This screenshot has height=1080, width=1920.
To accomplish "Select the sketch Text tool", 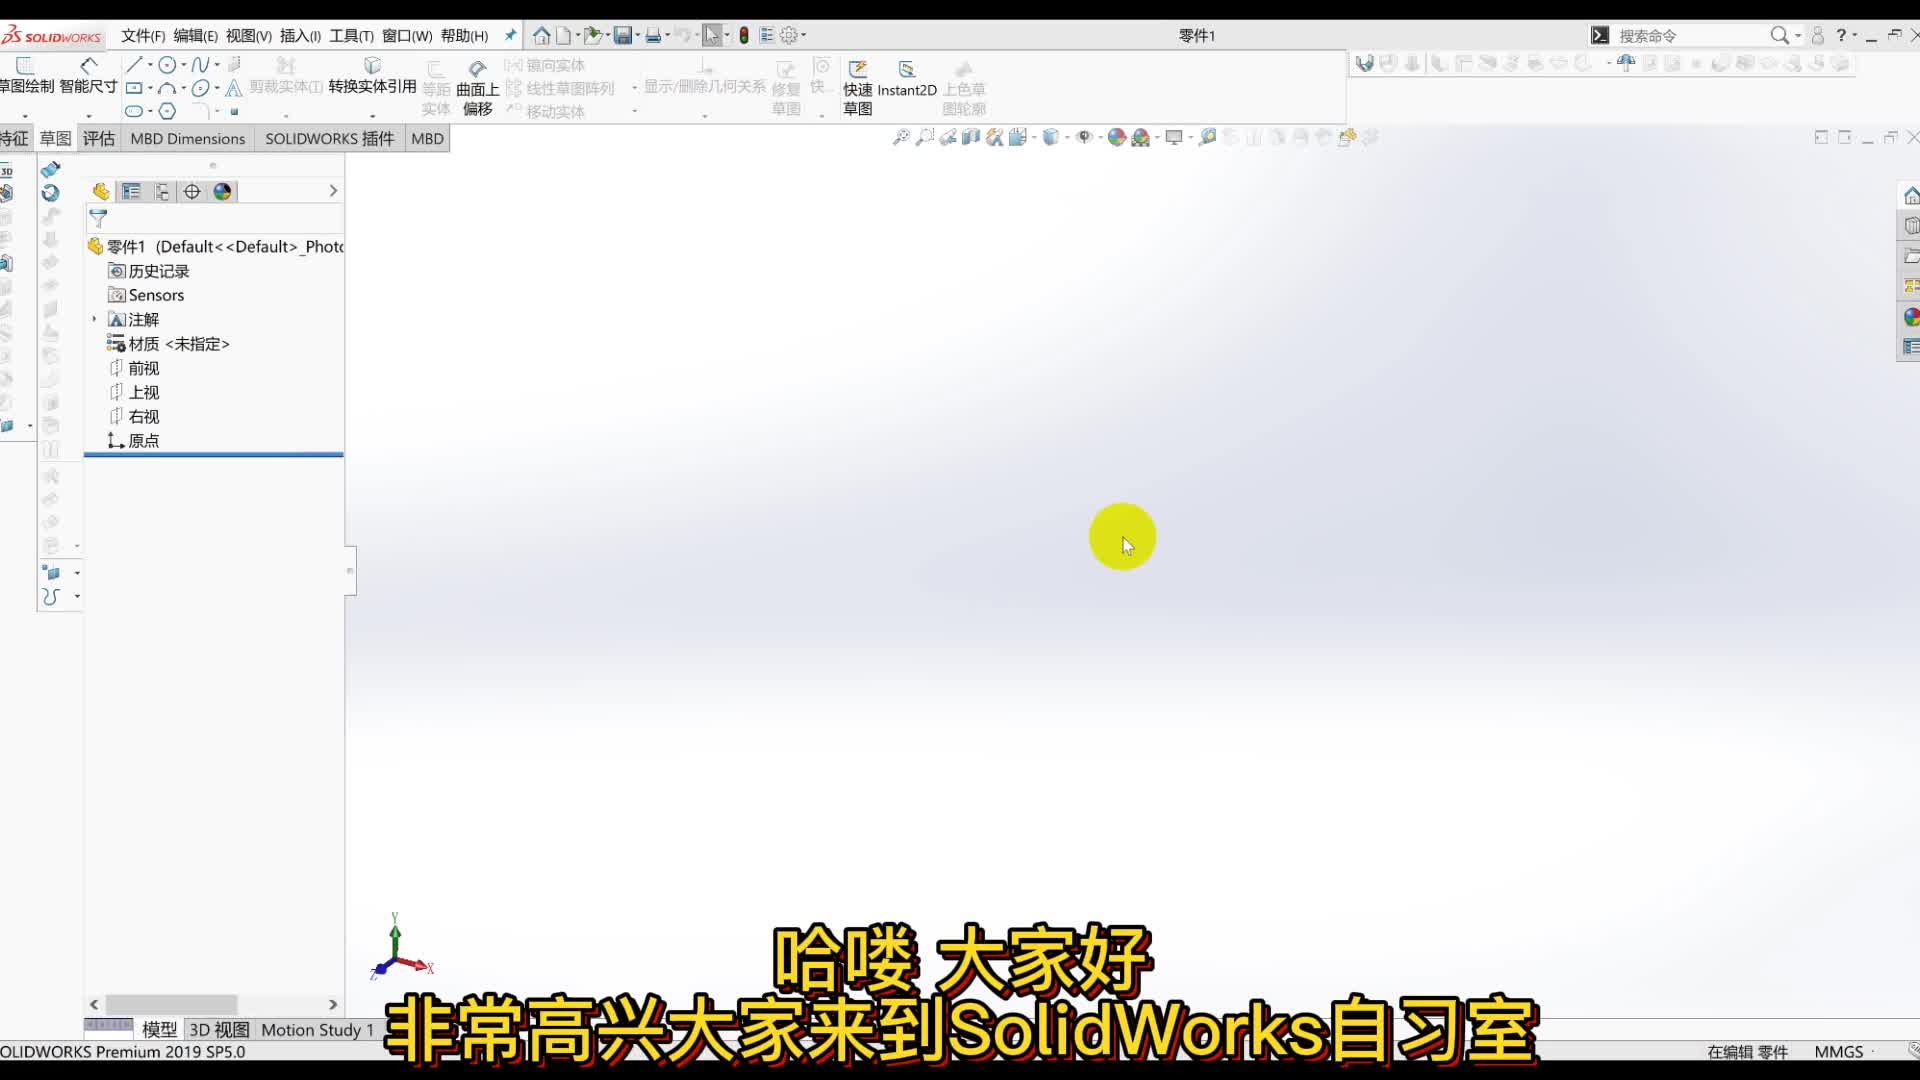I will (x=234, y=88).
